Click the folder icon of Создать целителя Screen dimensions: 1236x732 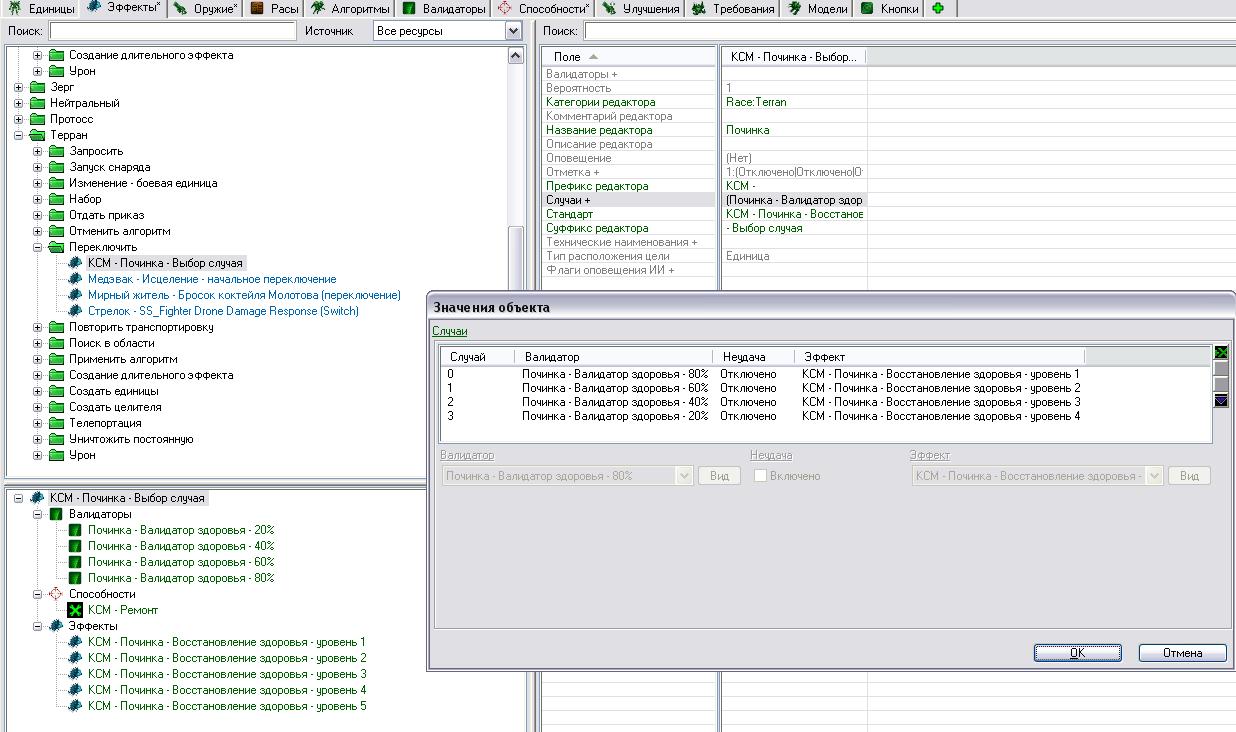pyautogui.click(x=57, y=407)
